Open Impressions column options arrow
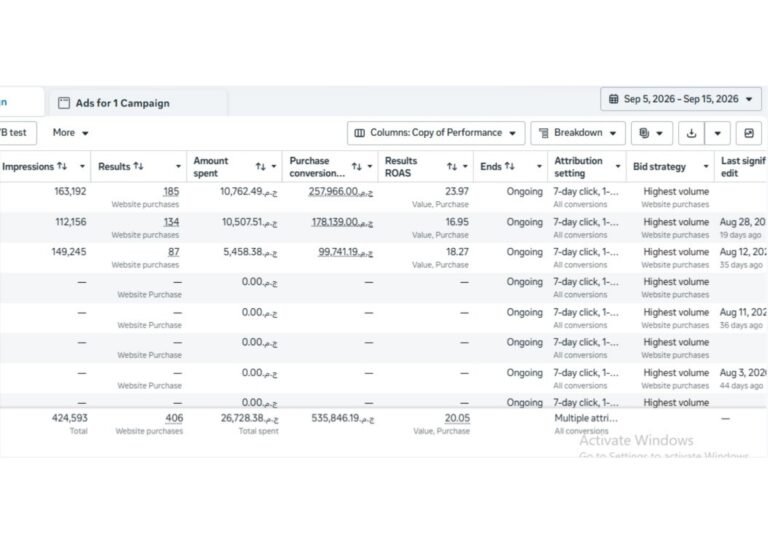 82,166
